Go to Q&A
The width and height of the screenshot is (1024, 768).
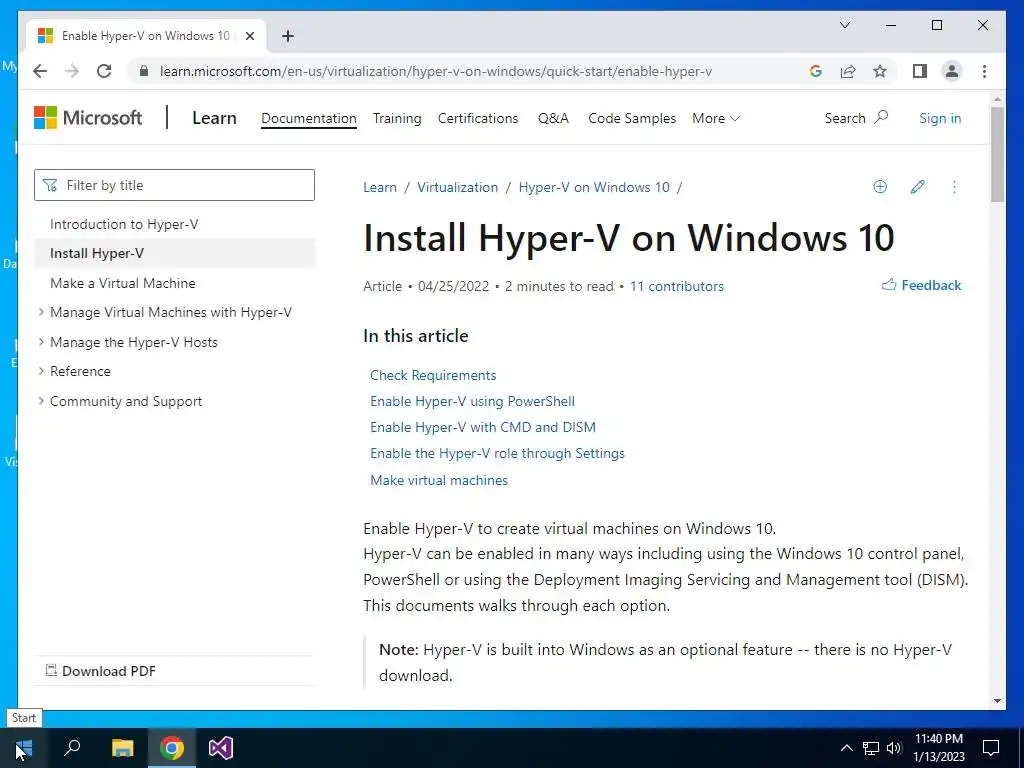(x=553, y=118)
